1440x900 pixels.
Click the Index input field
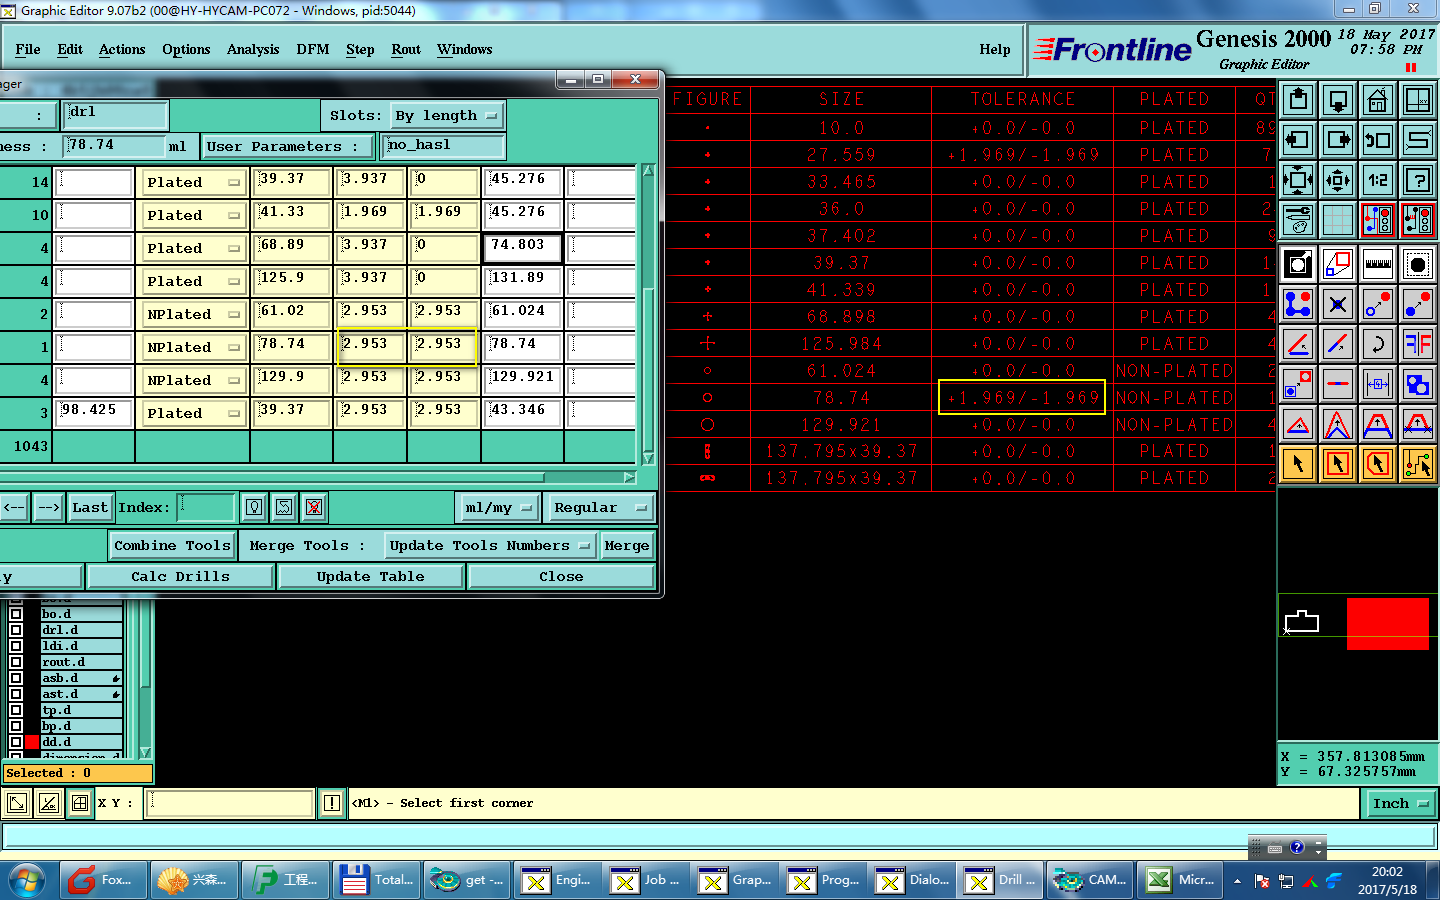point(206,507)
